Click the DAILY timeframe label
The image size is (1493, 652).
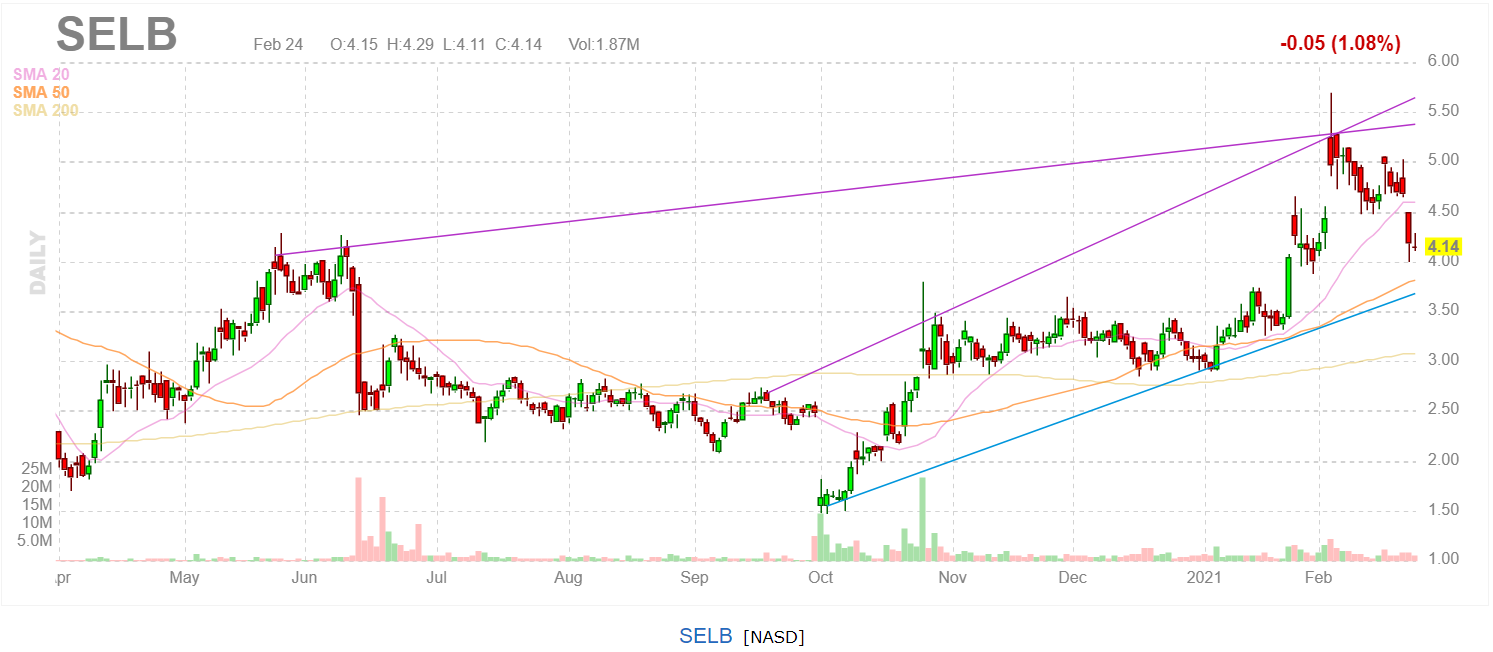[x=38, y=263]
